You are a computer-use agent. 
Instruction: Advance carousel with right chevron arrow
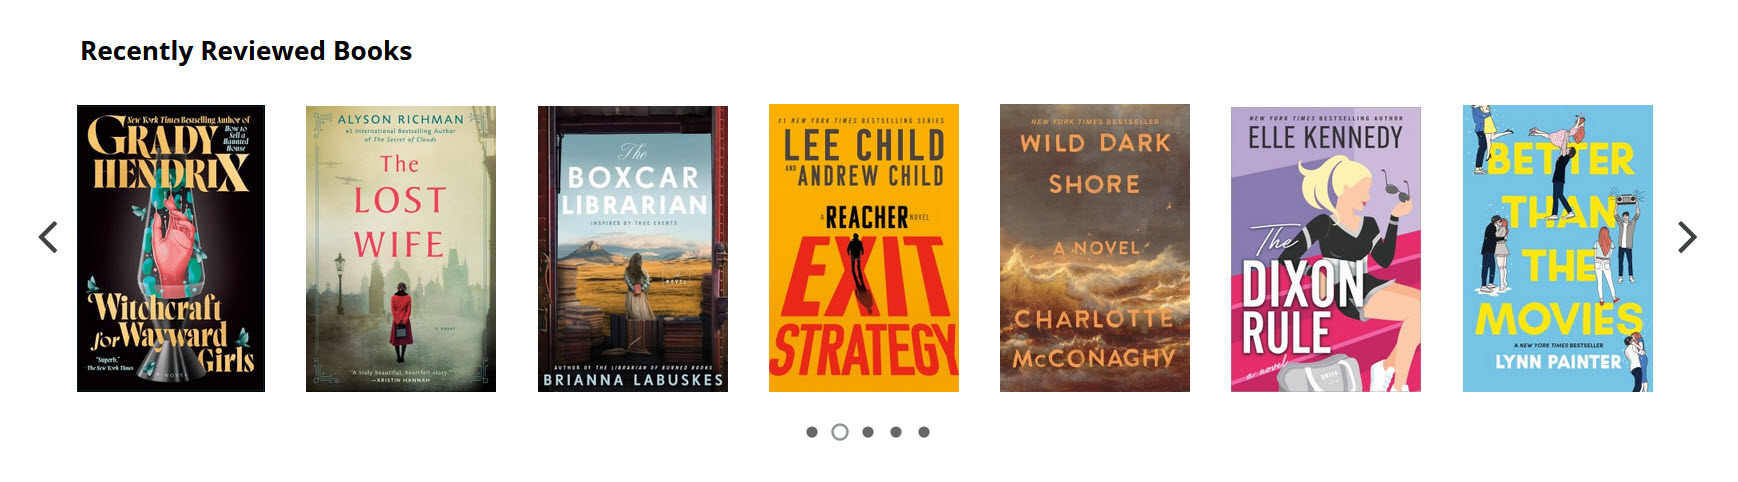[x=1687, y=237]
